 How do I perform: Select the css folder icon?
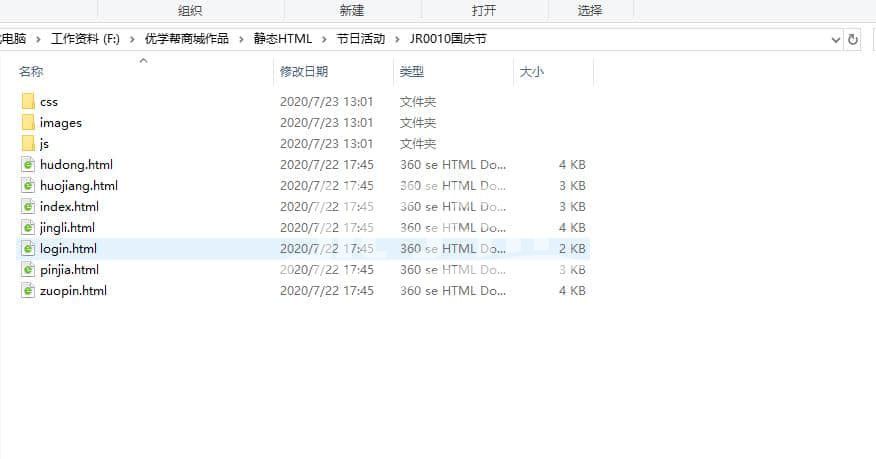(x=28, y=102)
